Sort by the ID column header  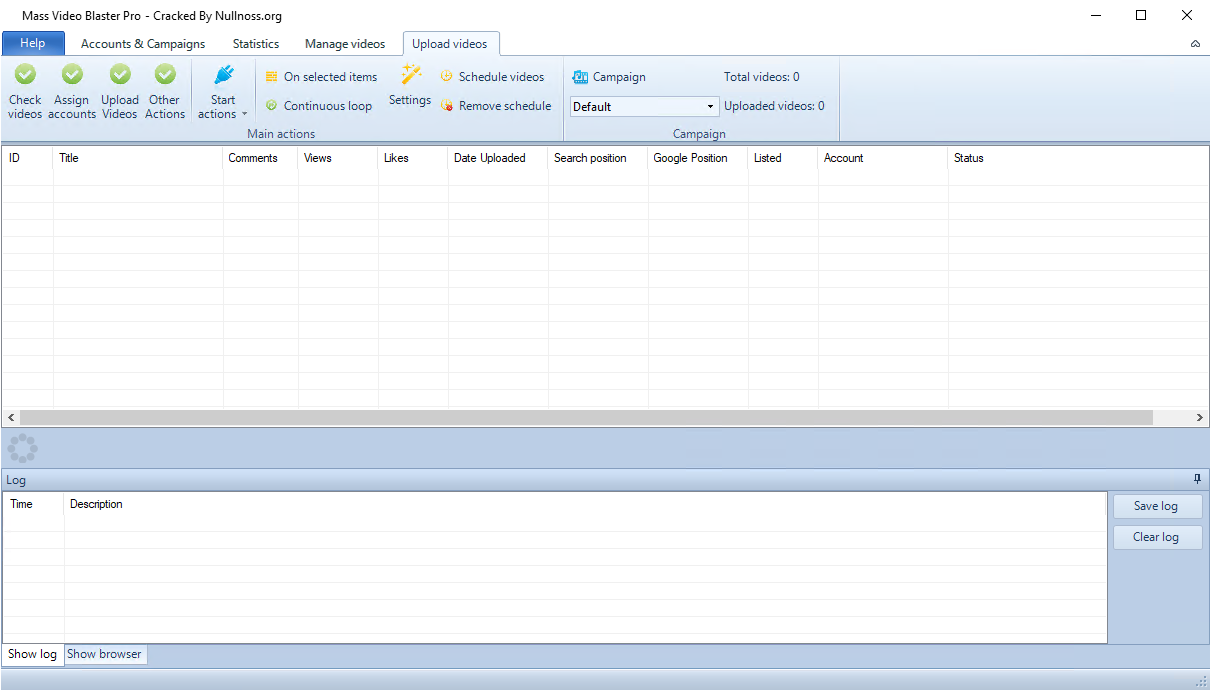28,158
